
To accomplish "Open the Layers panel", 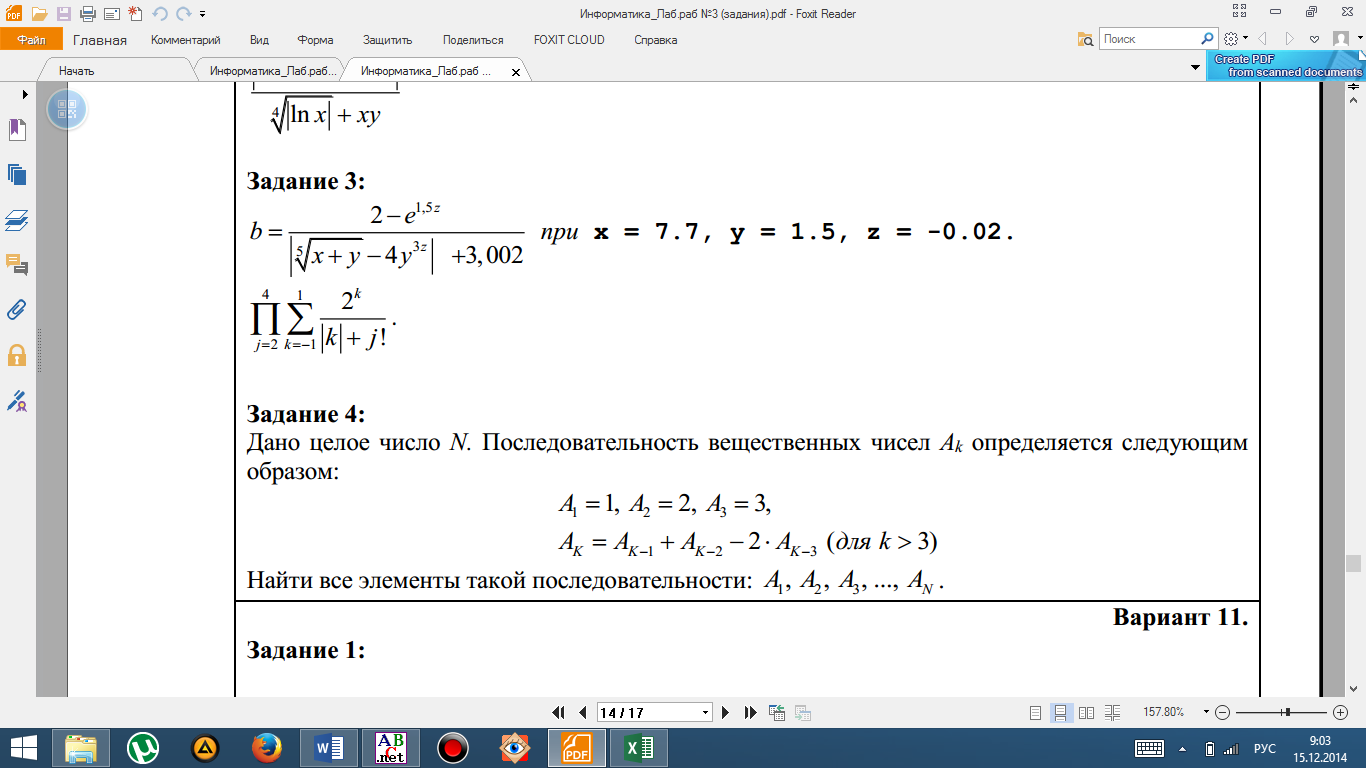I will (16, 219).
